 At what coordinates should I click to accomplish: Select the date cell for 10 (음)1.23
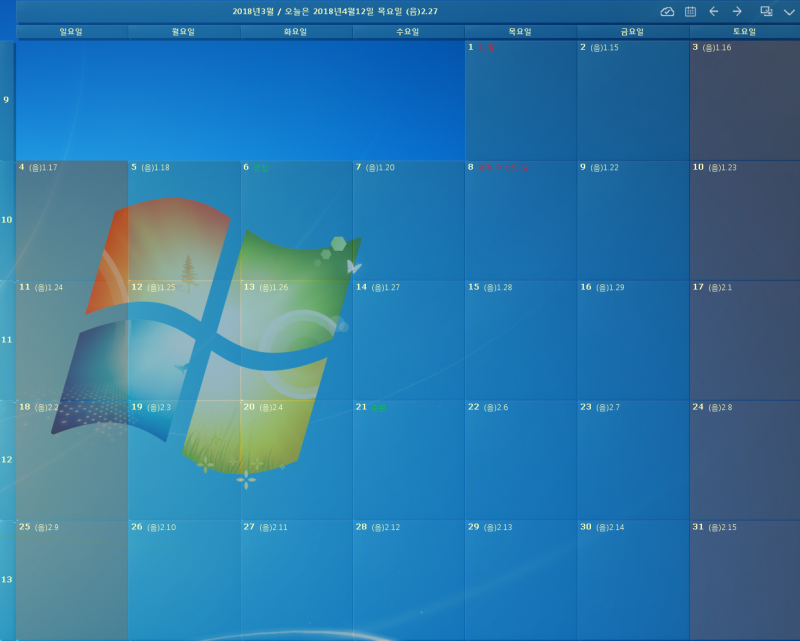coord(745,220)
